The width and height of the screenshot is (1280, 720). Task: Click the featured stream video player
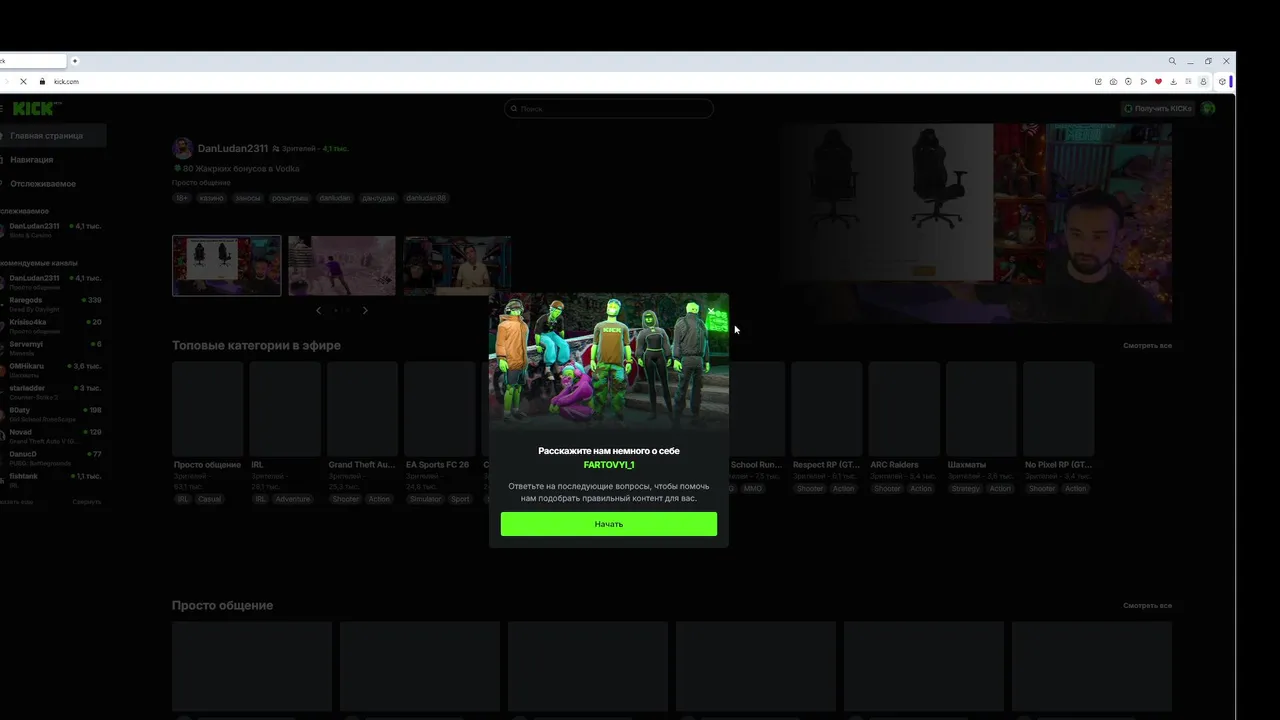tap(976, 223)
